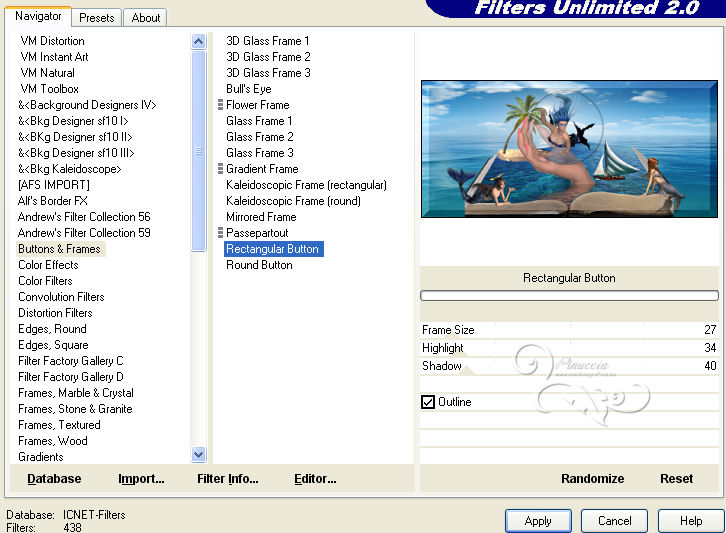Select Color Filters category
The image size is (726, 533).
45,281
